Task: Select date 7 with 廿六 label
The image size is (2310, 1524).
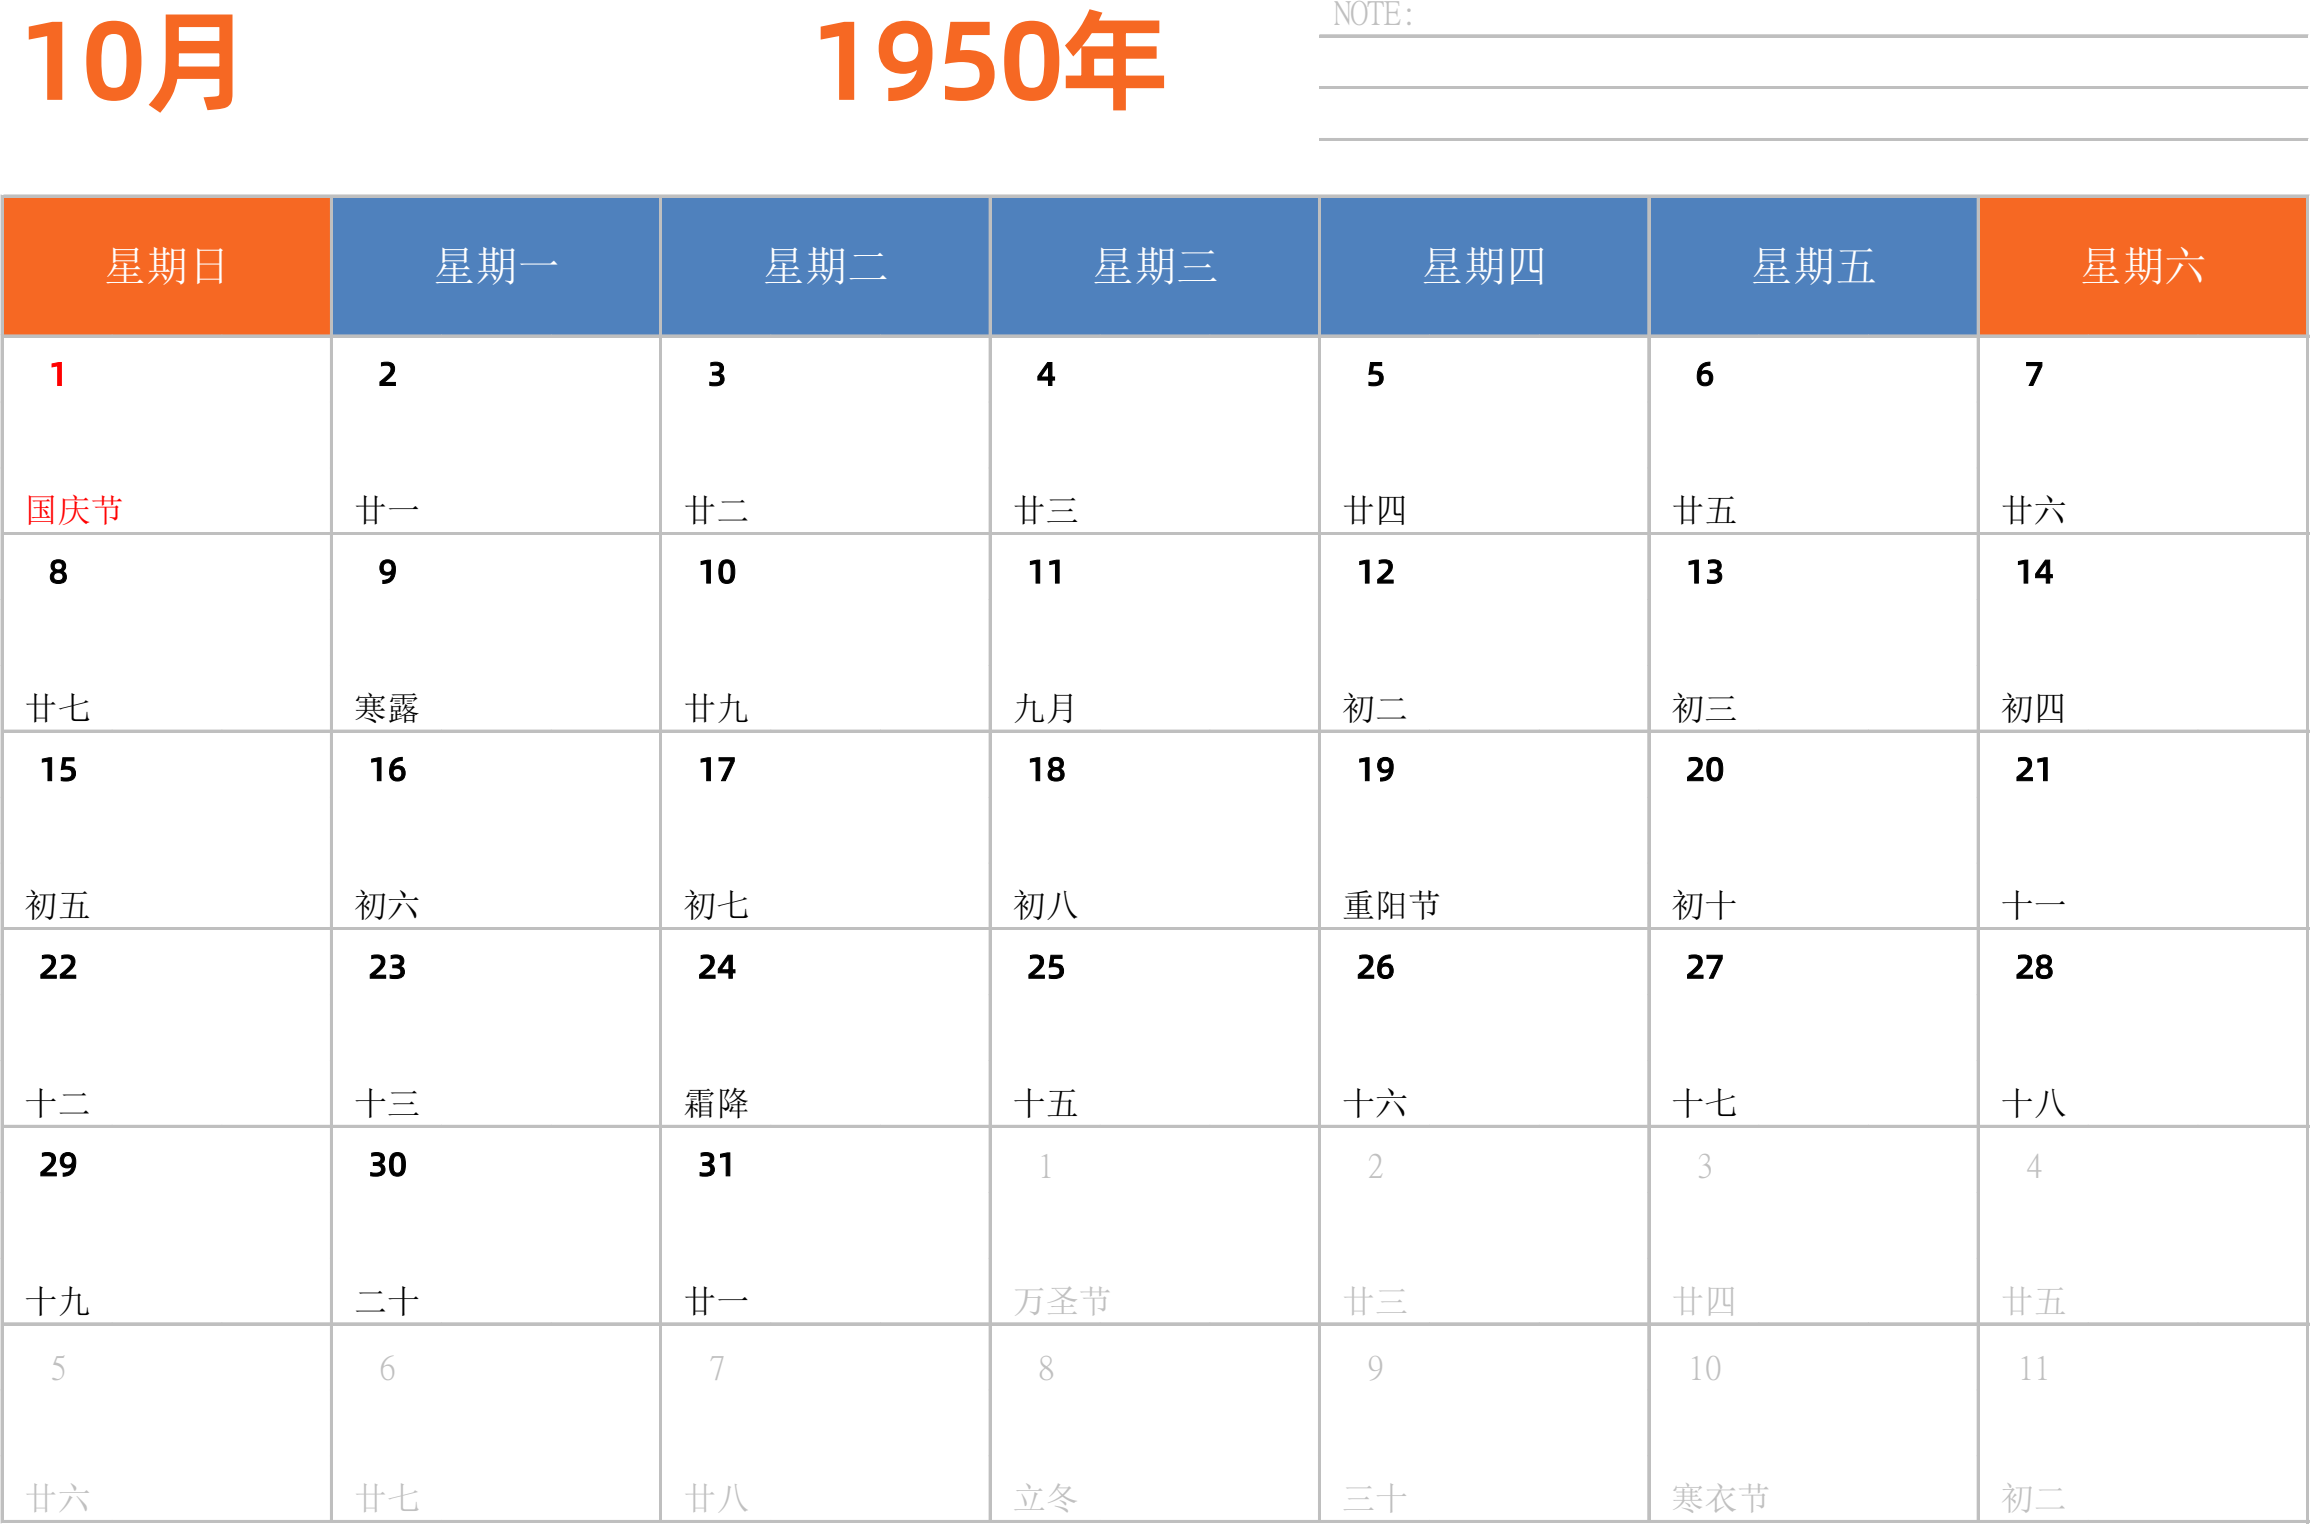Action: [x=2142, y=435]
